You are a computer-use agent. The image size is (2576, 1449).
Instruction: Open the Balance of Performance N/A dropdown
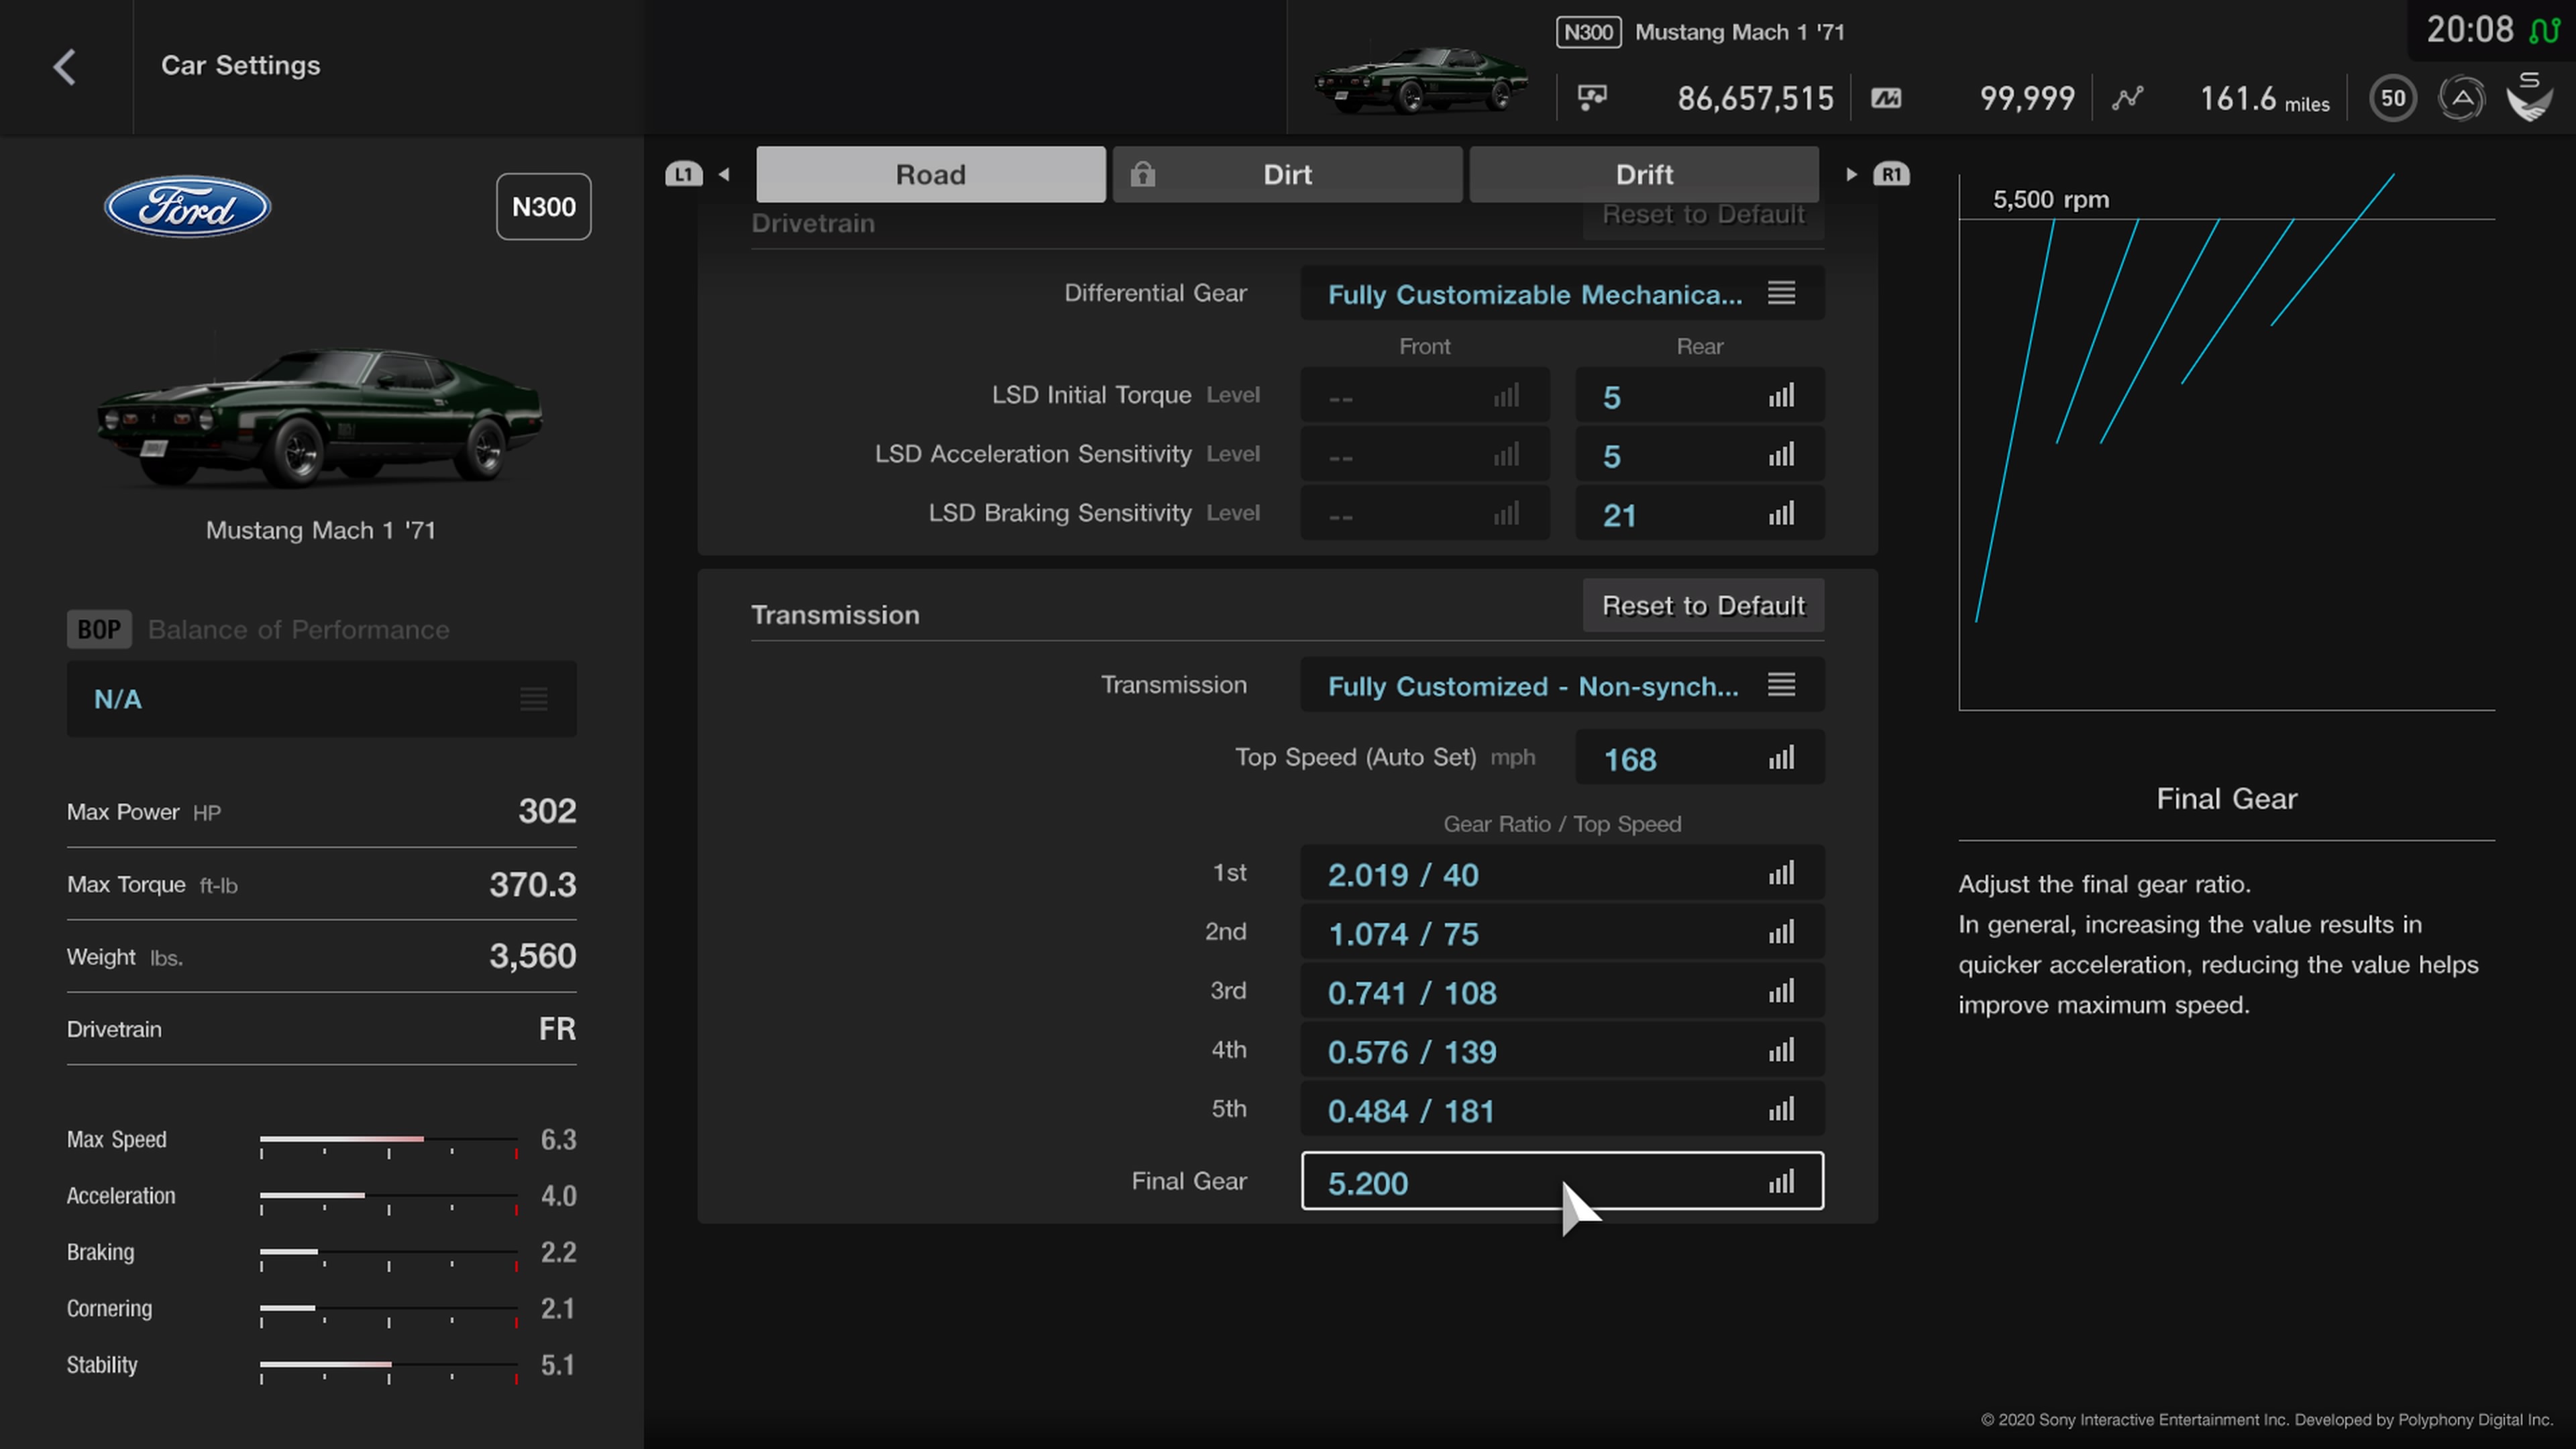pyautogui.click(x=322, y=699)
